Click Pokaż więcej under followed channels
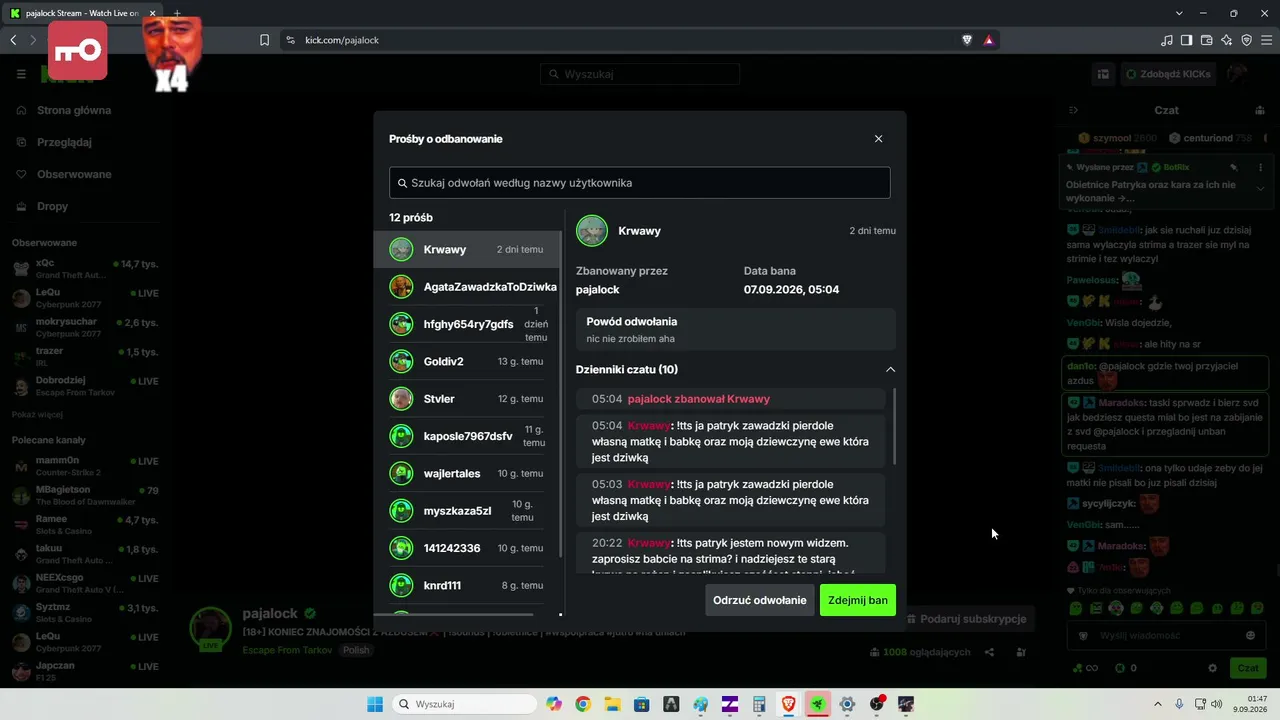This screenshot has width=1280, height=720. 37,414
